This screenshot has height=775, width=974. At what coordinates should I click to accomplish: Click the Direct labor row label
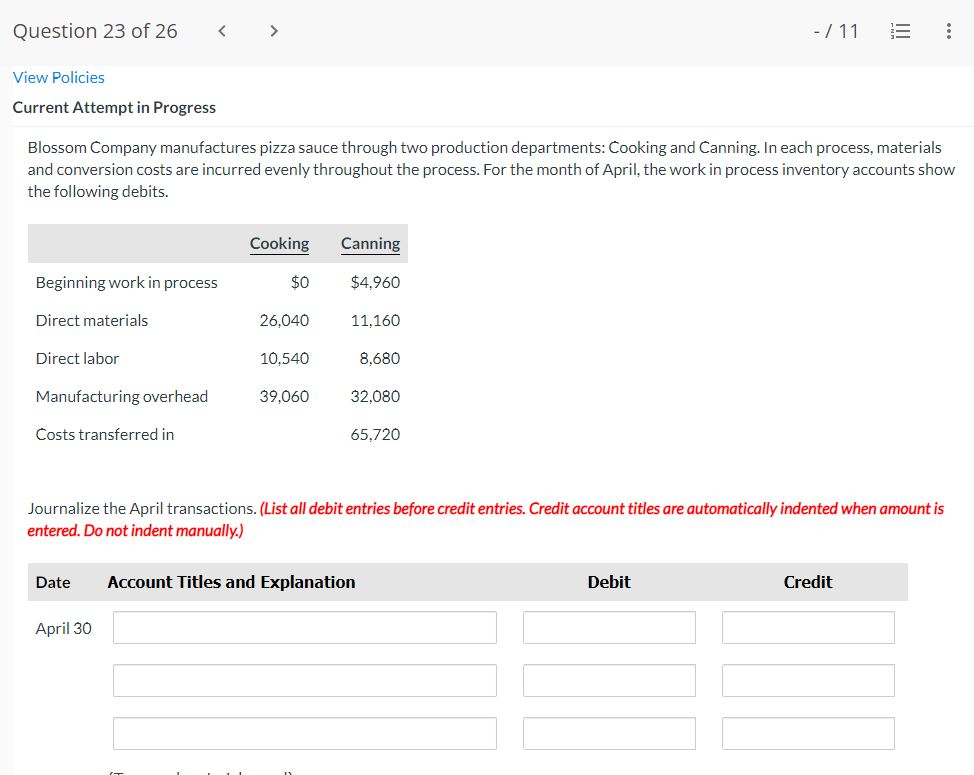pyautogui.click(x=77, y=358)
